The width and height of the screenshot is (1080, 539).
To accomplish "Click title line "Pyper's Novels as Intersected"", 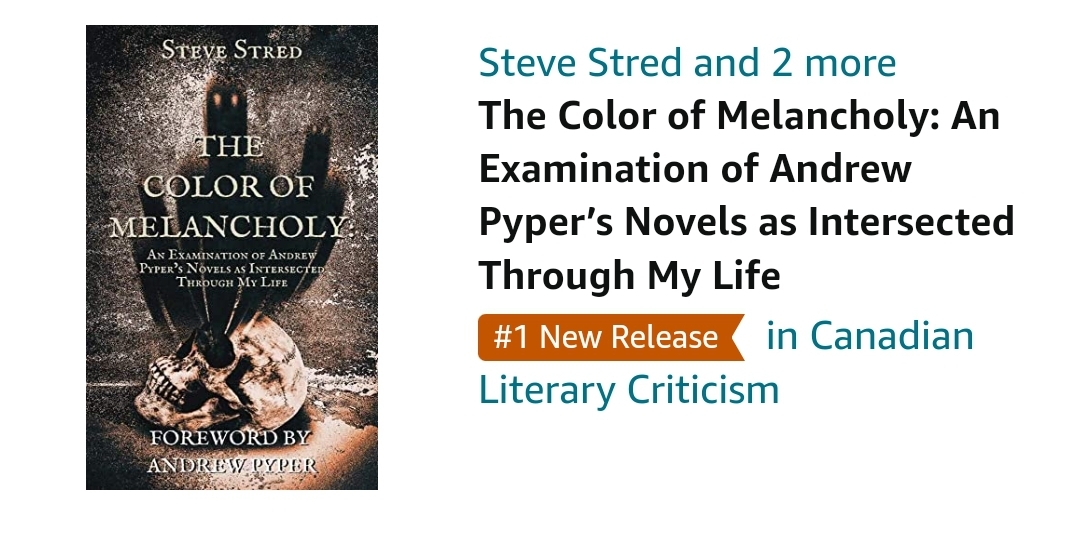I will click(x=746, y=222).
